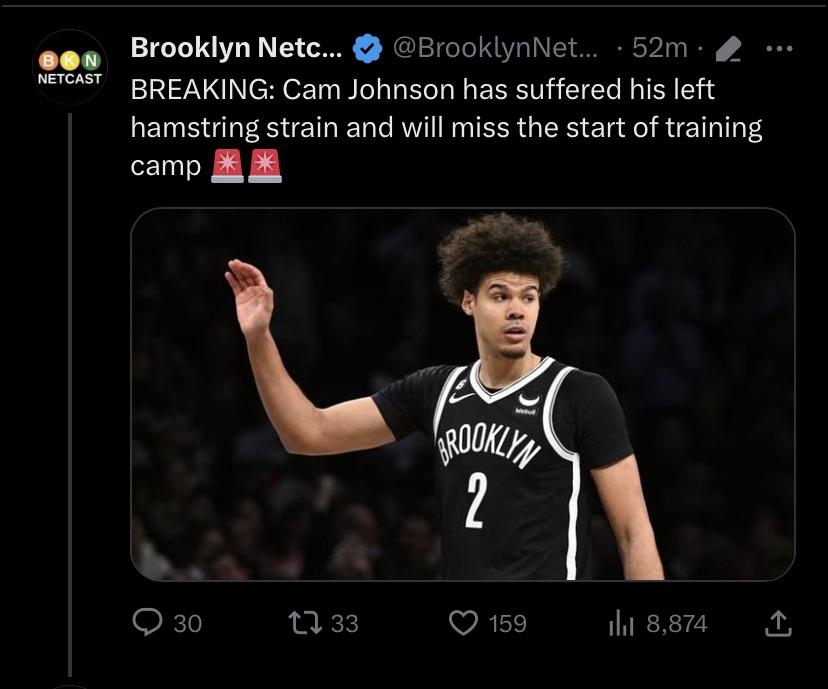Click the reply speech bubble icon
Screen dimensions: 828x689
pos(148,623)
